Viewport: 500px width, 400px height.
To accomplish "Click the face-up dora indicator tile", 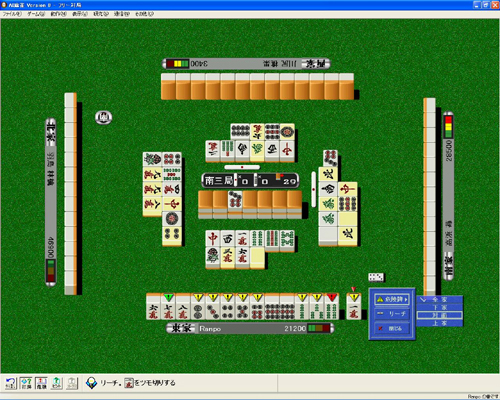I will [235, 201].
